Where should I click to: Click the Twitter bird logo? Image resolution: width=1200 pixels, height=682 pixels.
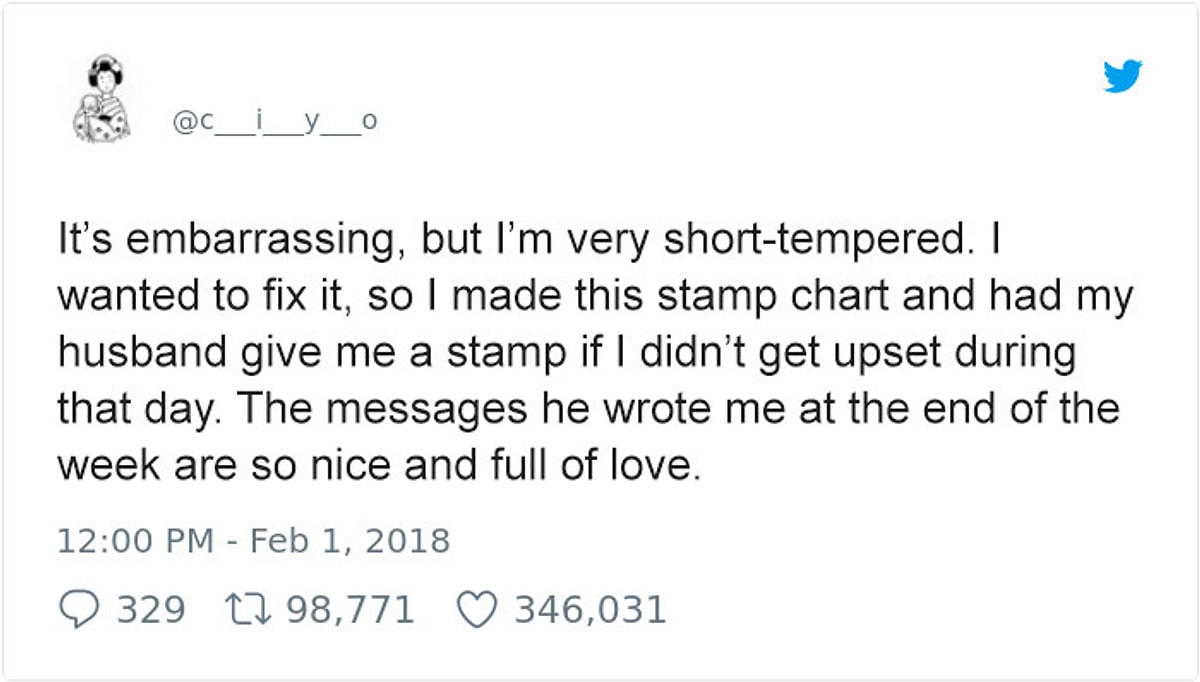(1123, 76)
